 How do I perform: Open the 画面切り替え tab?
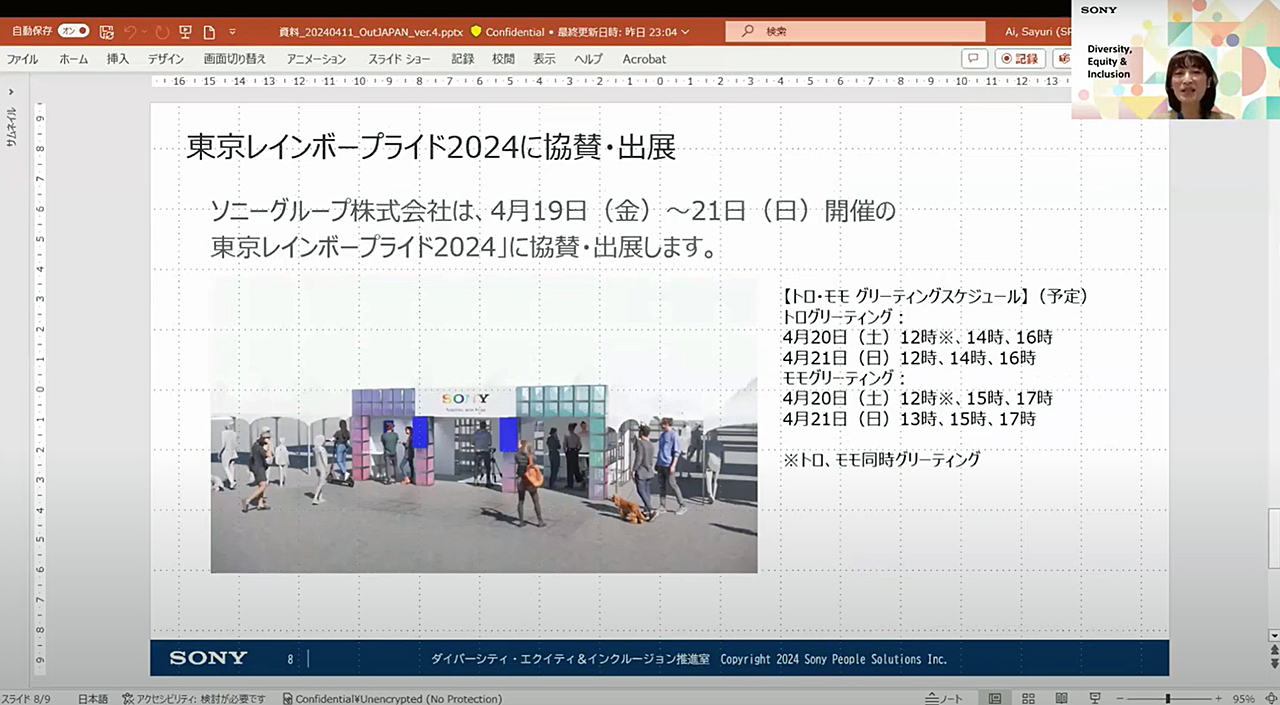click(x=235, y=59)
